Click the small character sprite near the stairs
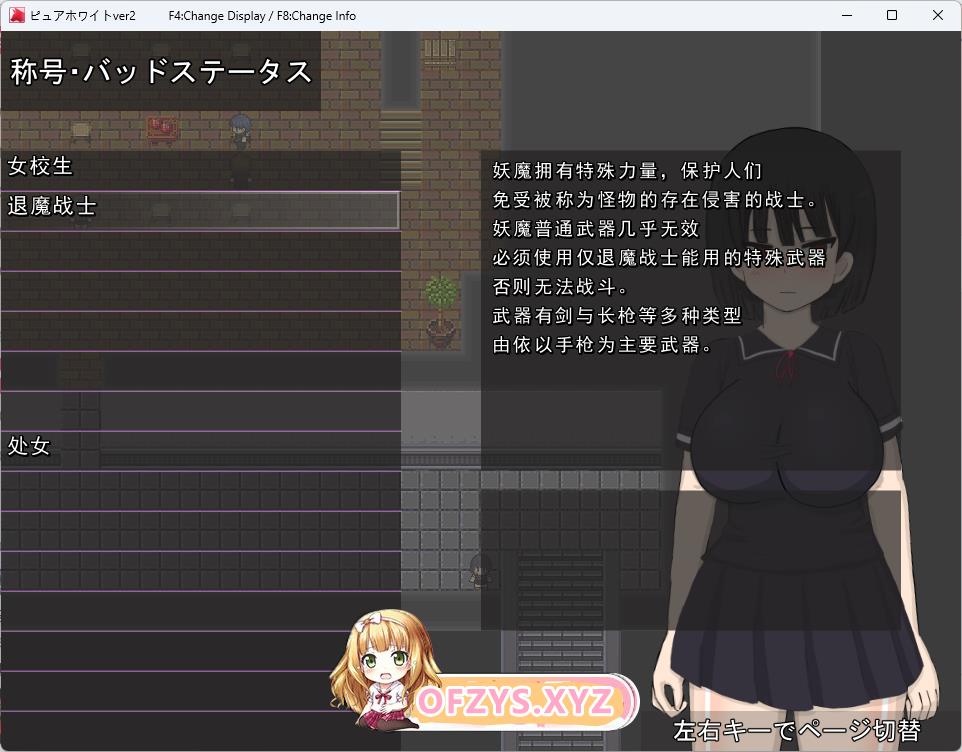This screenshot has width=962, height=752. [x=480, y=569]
